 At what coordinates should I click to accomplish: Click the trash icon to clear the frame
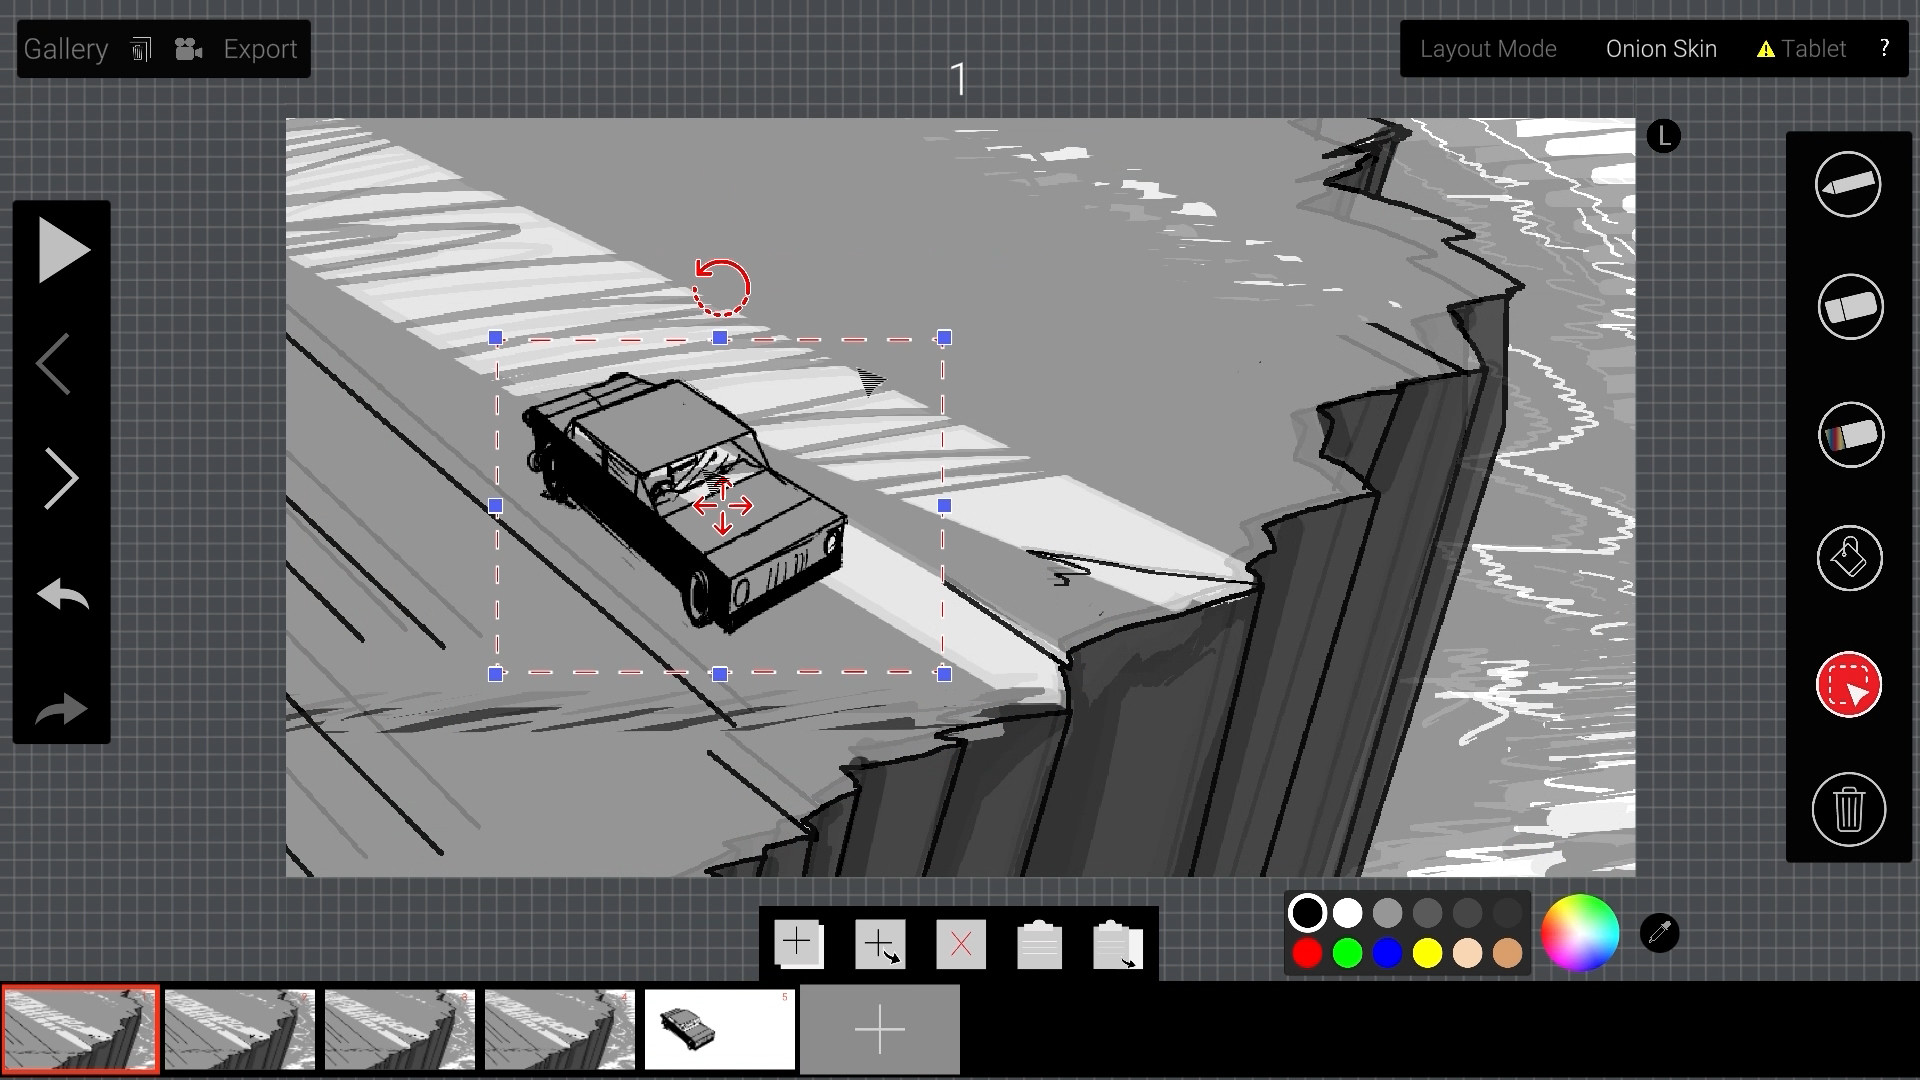click(1849, 810)
